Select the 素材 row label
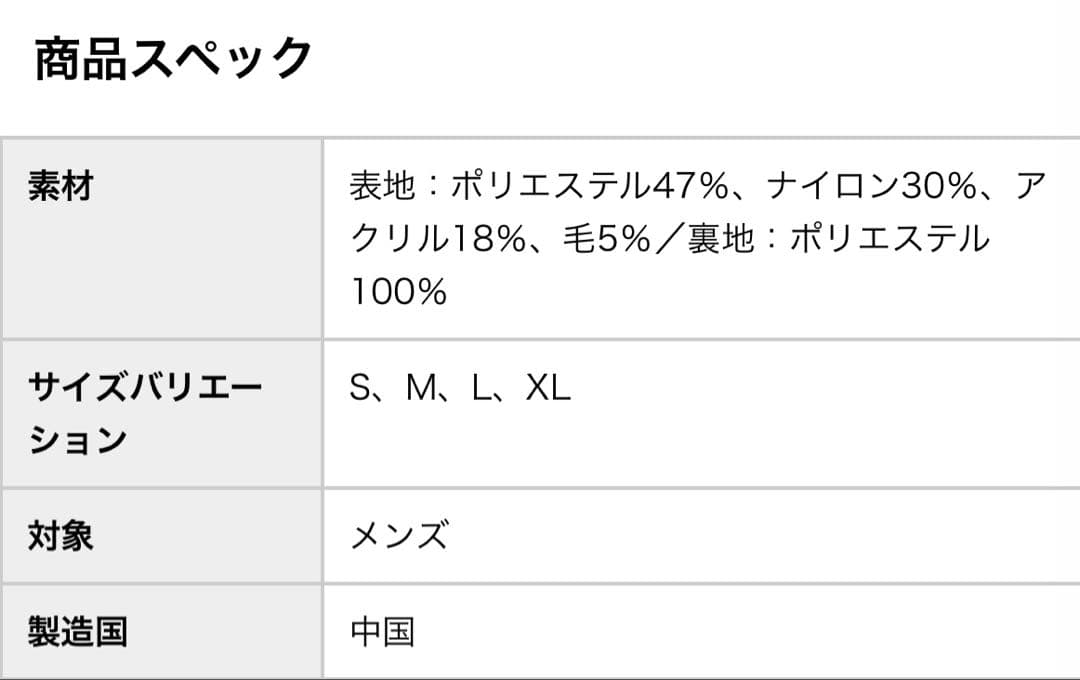Viewport: 1080px width, 680px height. pyautogui.click(x=60, y=186)
